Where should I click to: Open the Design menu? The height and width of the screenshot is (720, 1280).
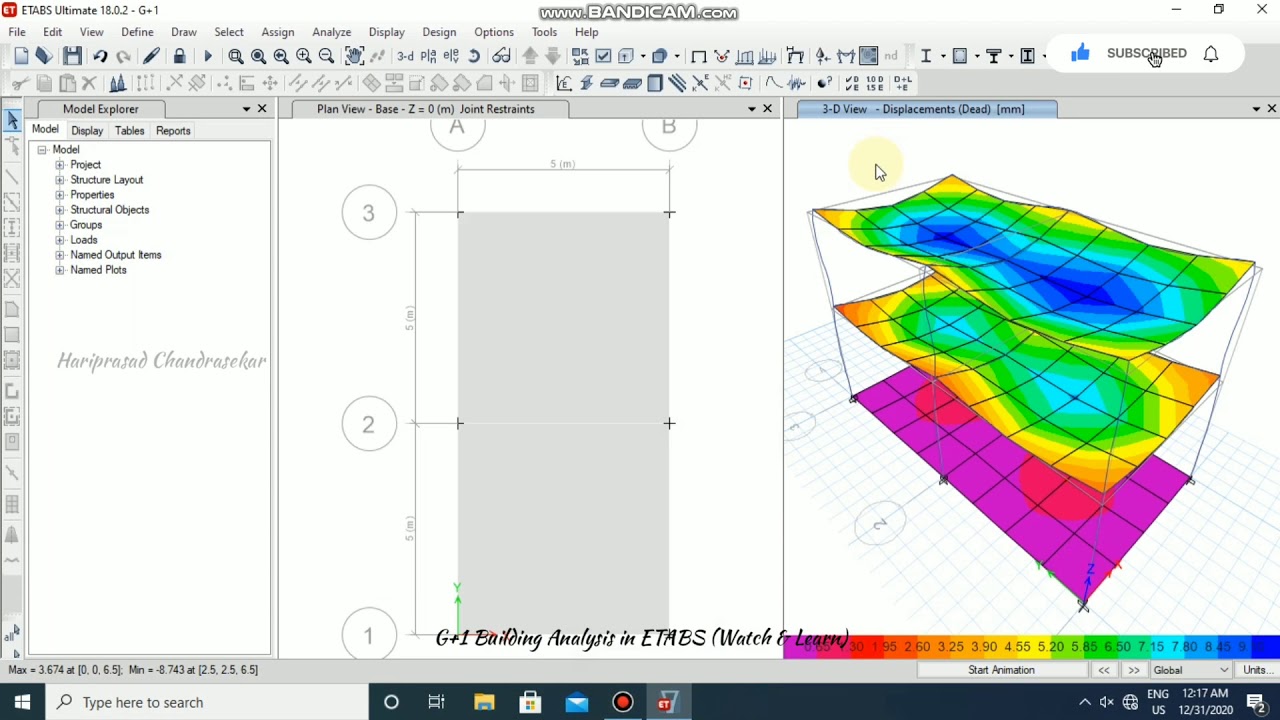pyautogui.click(x=439, y=32)
